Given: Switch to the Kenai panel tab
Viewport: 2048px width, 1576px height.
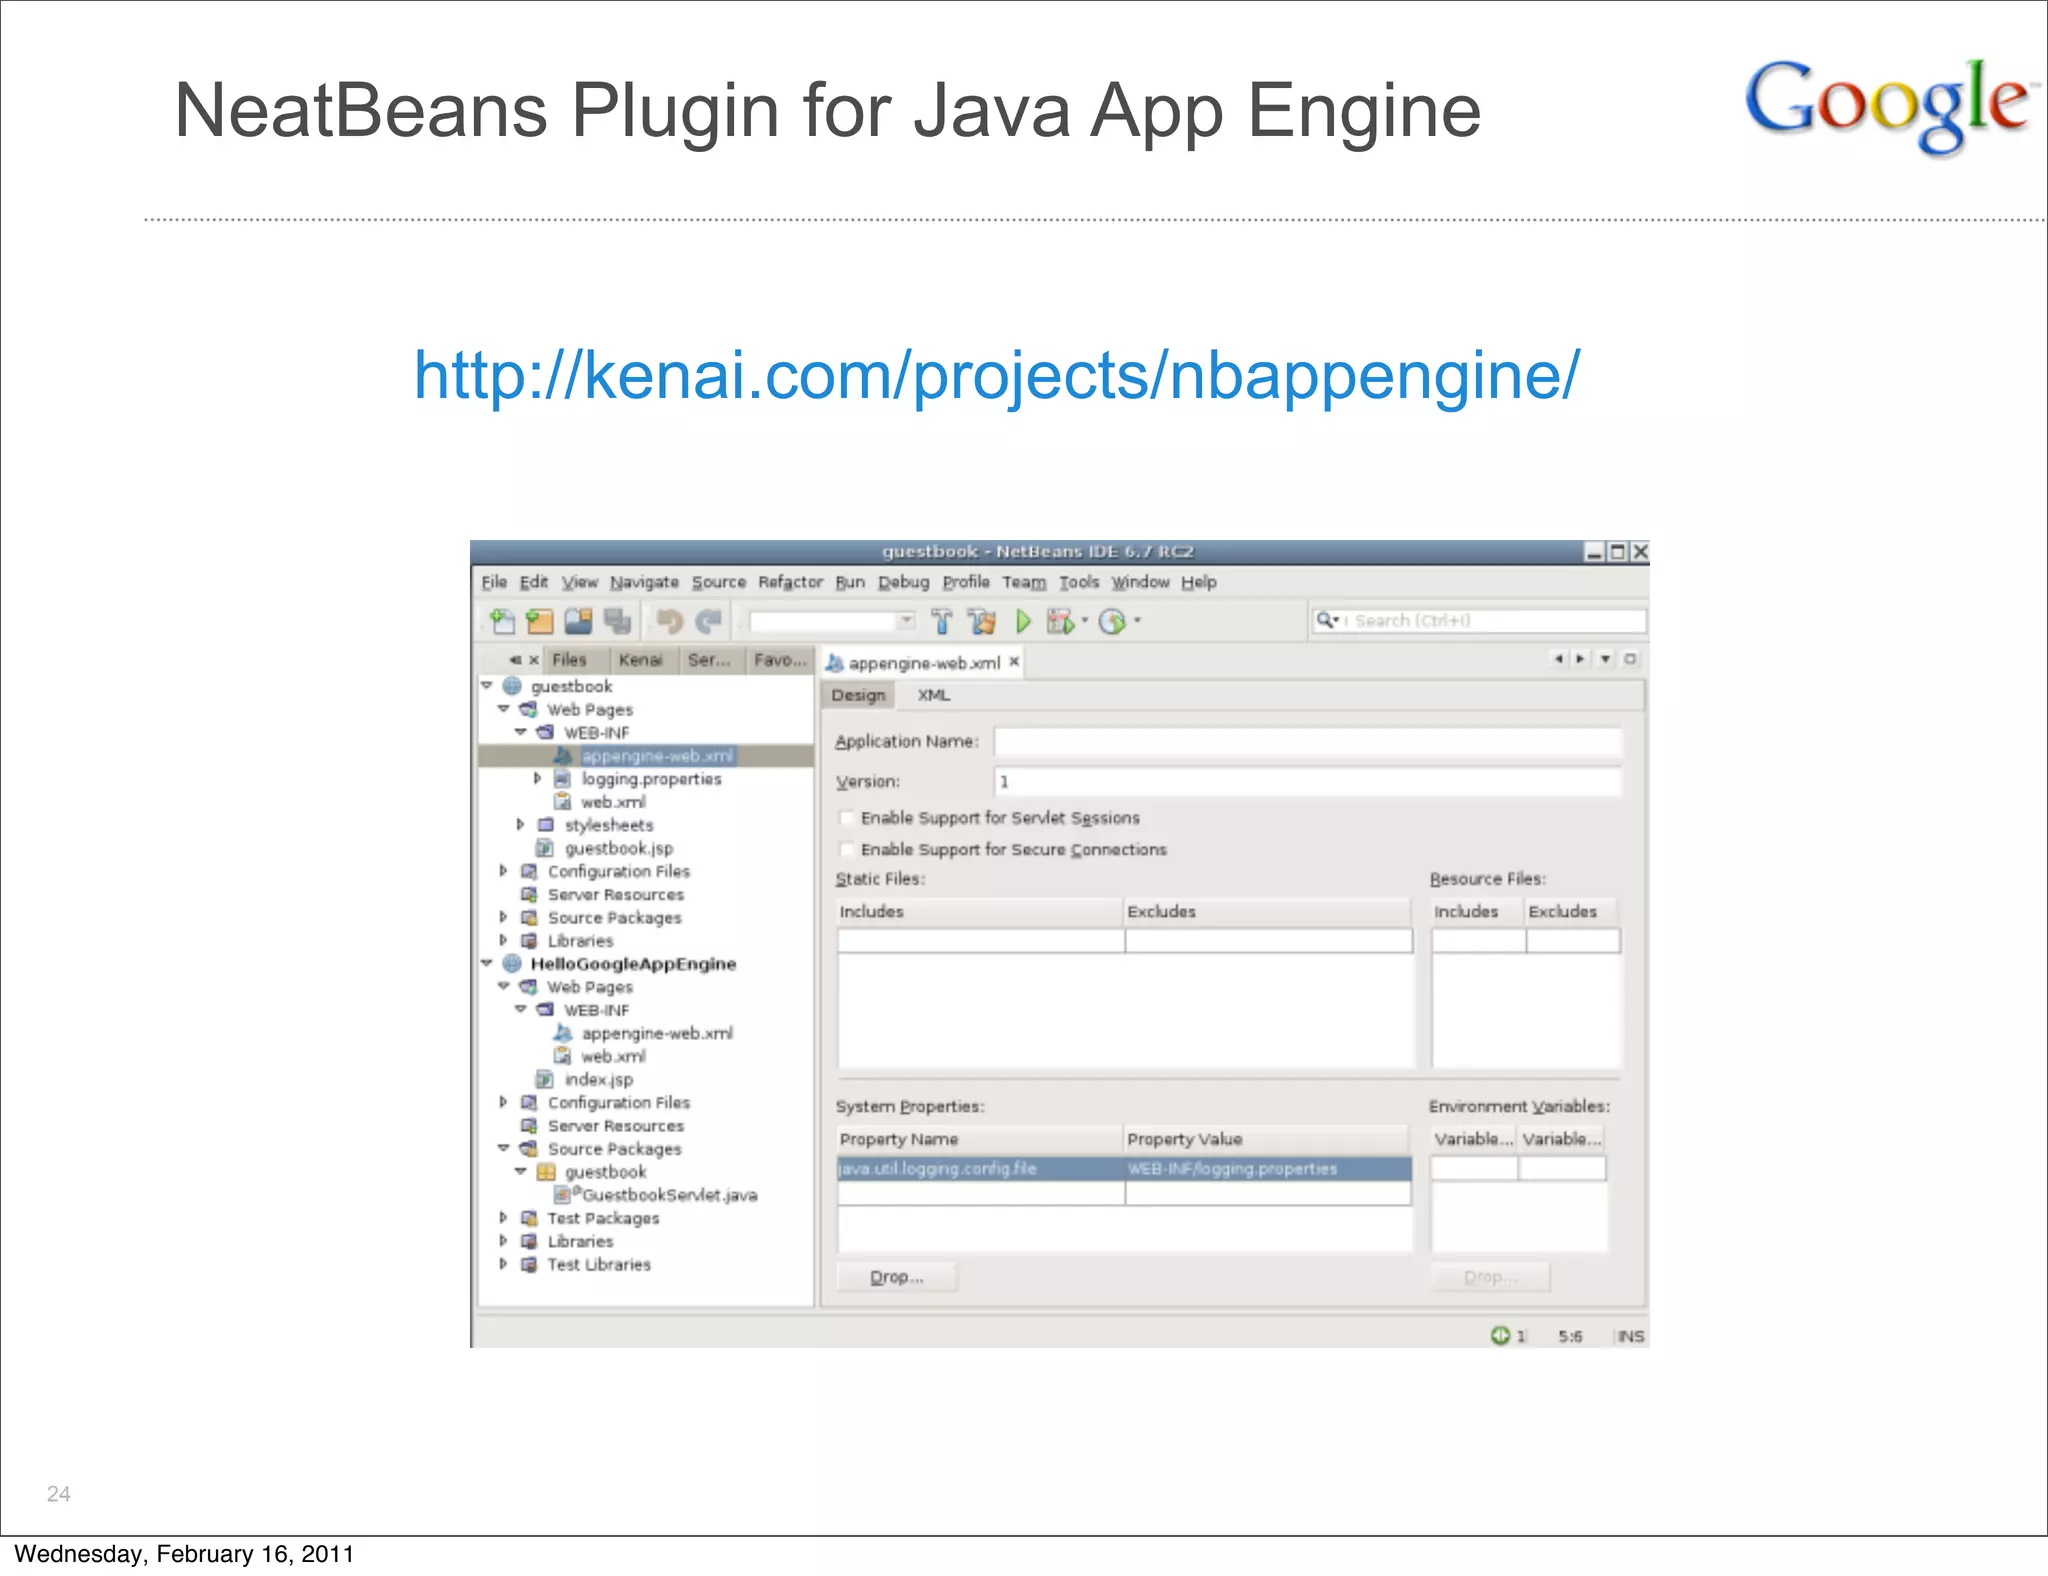Looking at the screenshot, I should tap(640, 660).
